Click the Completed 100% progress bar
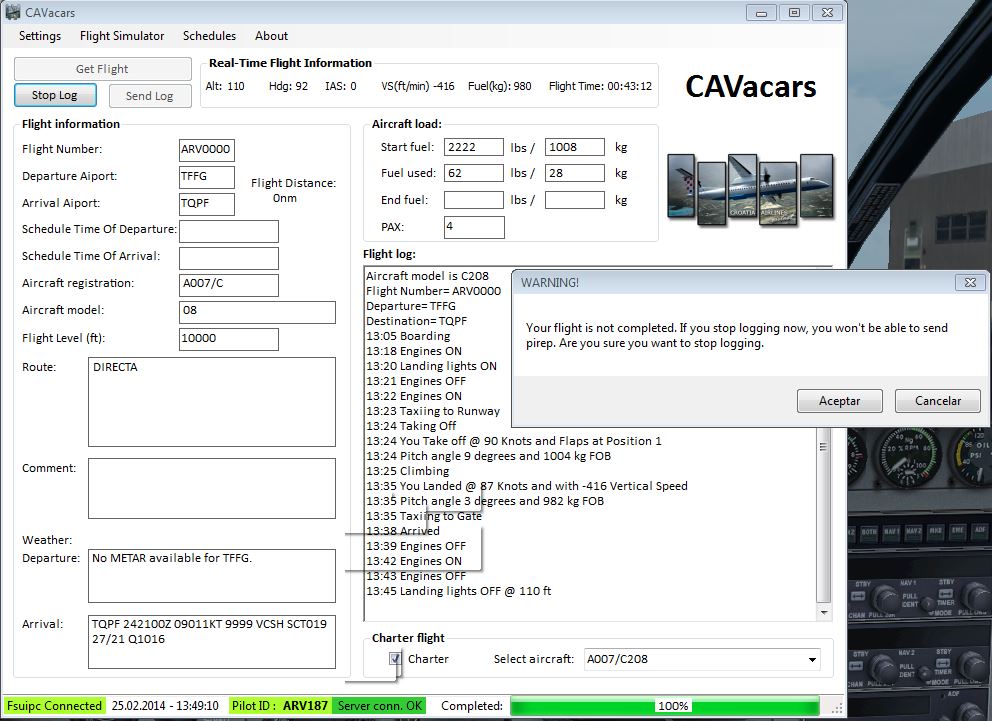 coord(665,706)
